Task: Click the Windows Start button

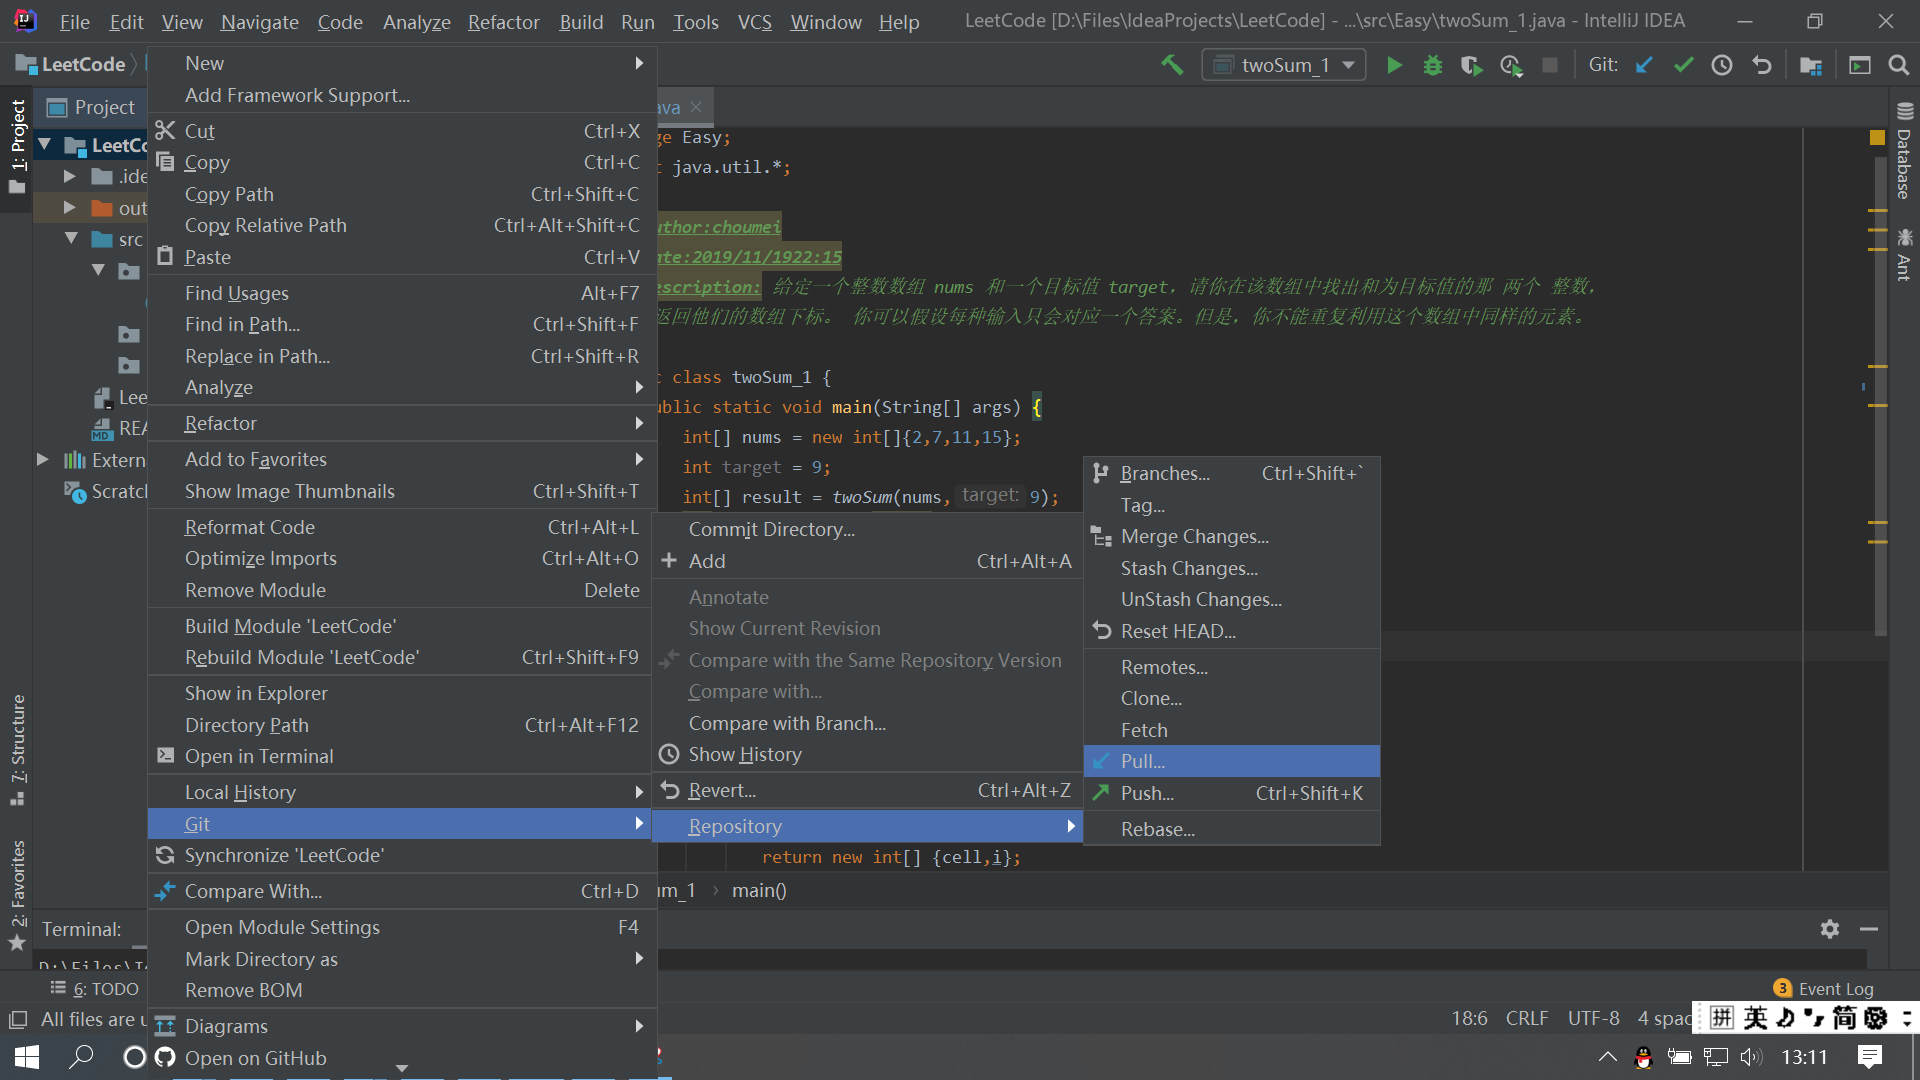Action: [27, 1057]
